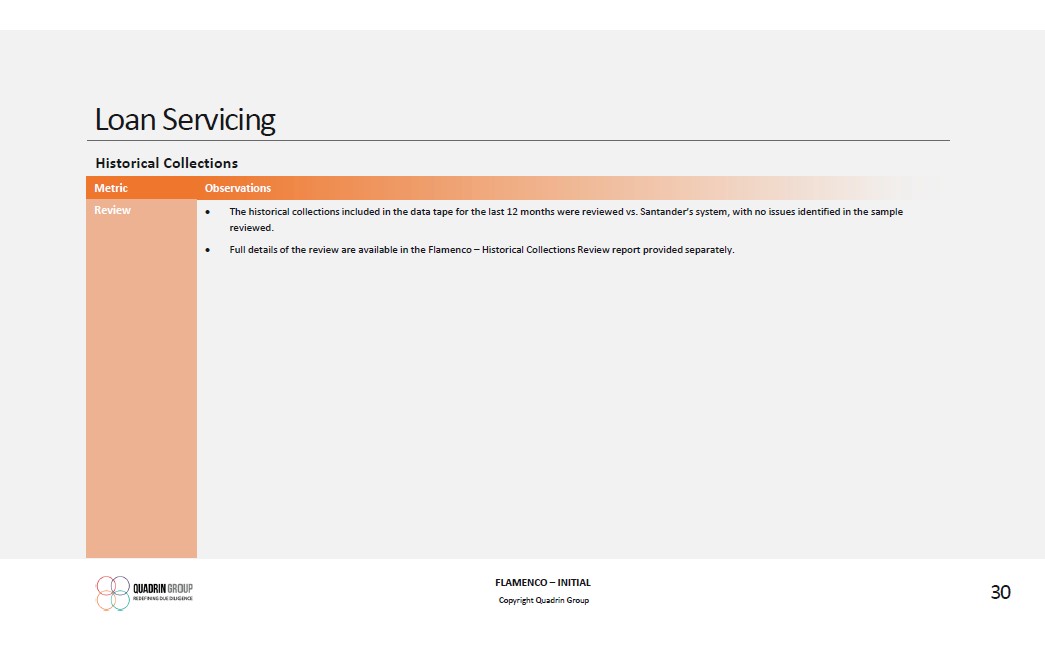Image resolution: width=1045 pixels, height=655 pixels.
Task: Click the empty salmon Metric column area
Action: click(141, 400)
